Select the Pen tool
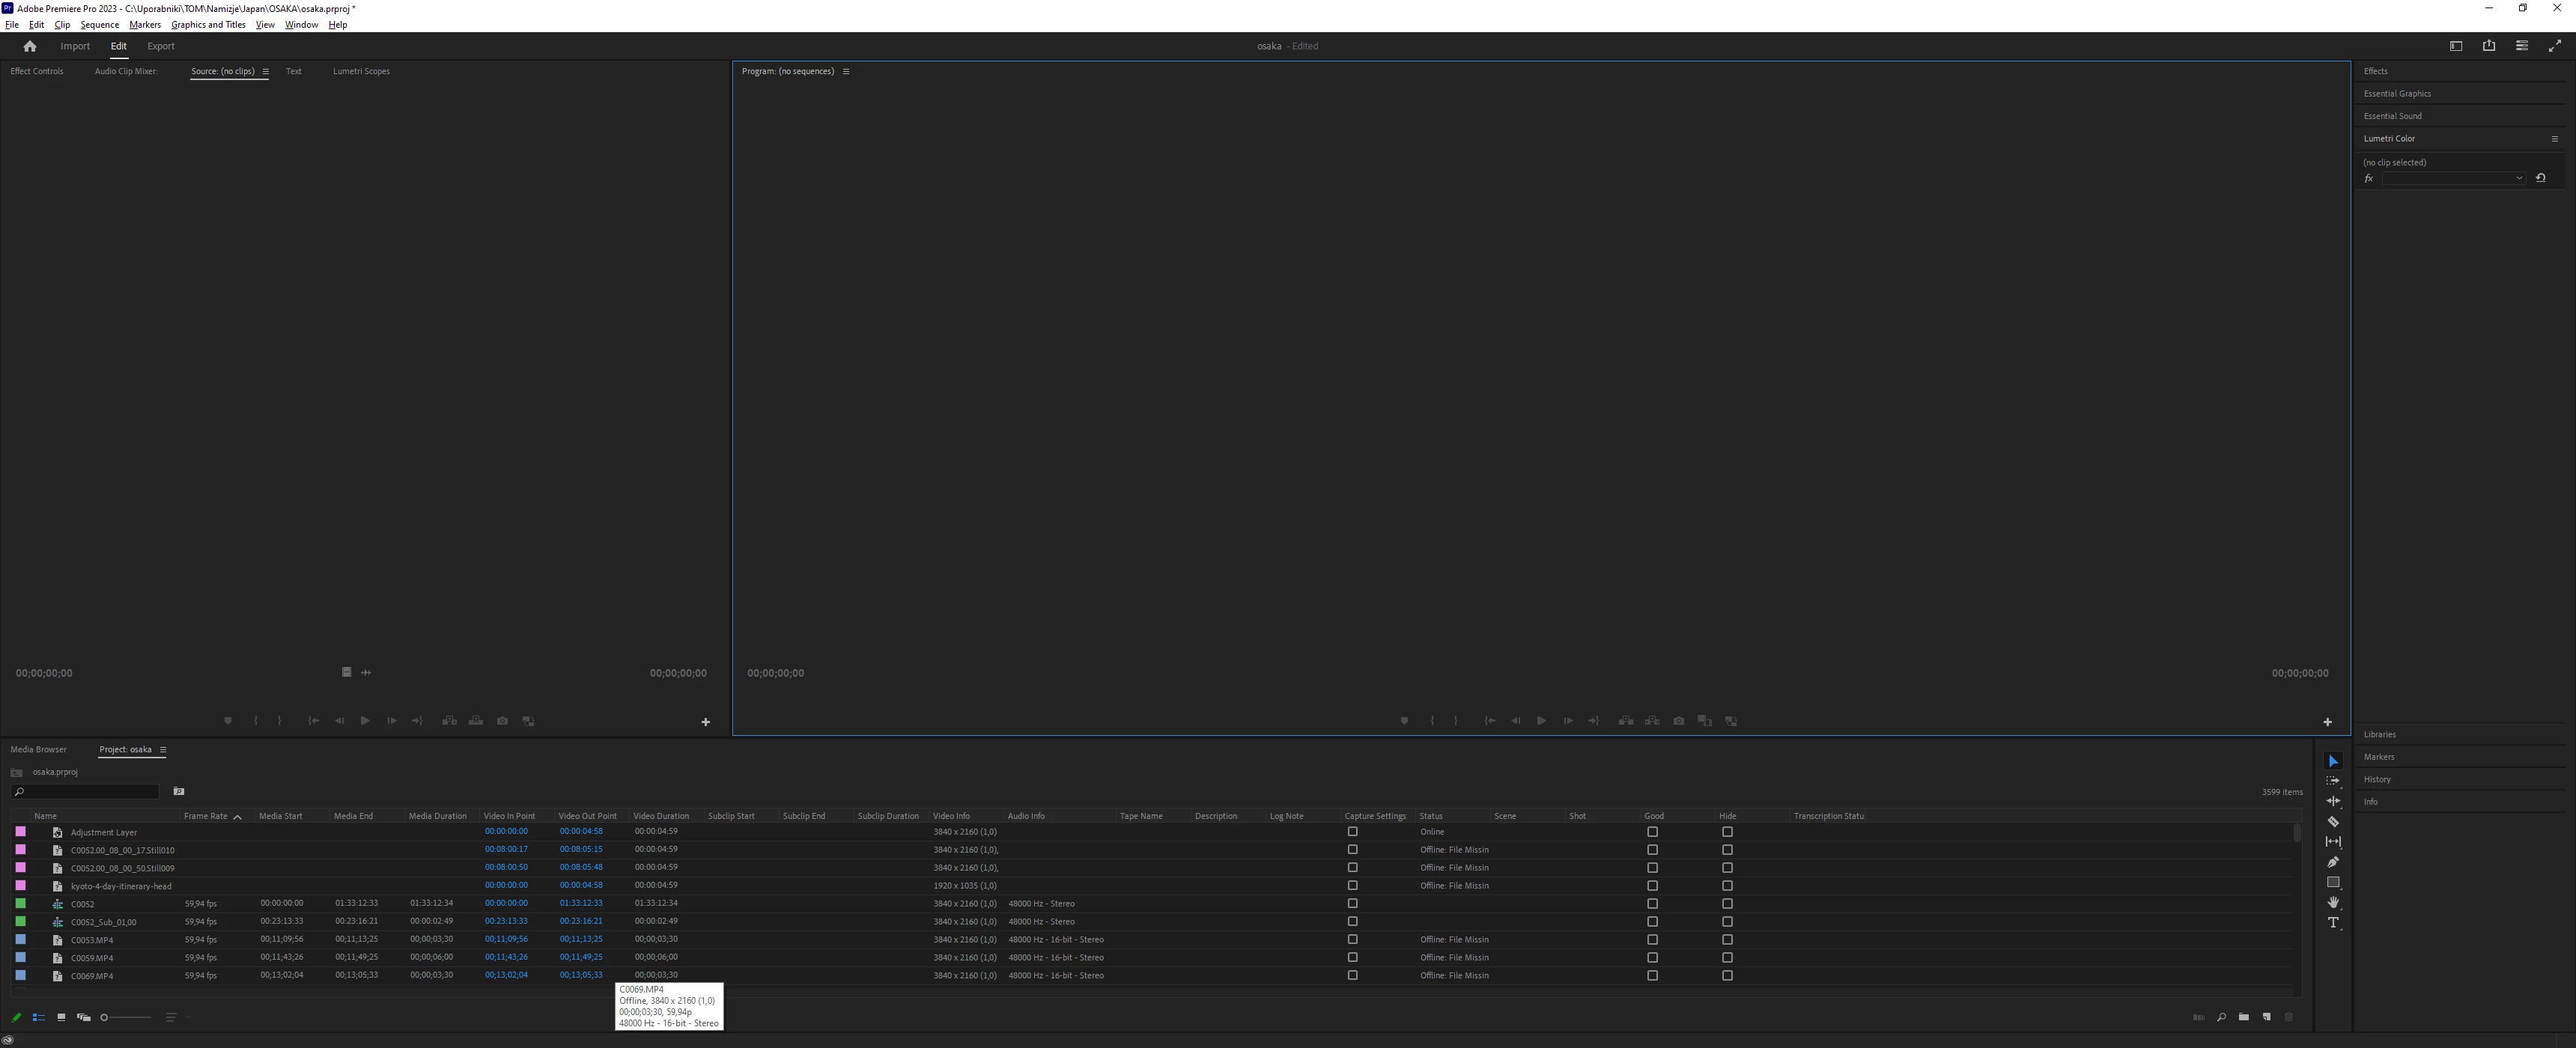 pyautogui.click(x=2333, y=862)
